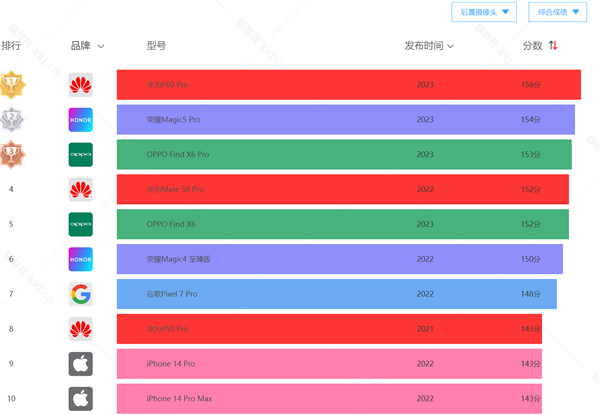The height and width of the screenshot is (415, 600).
Task: Toggle score sorting with the 分数 arrows
Action: 553,46
